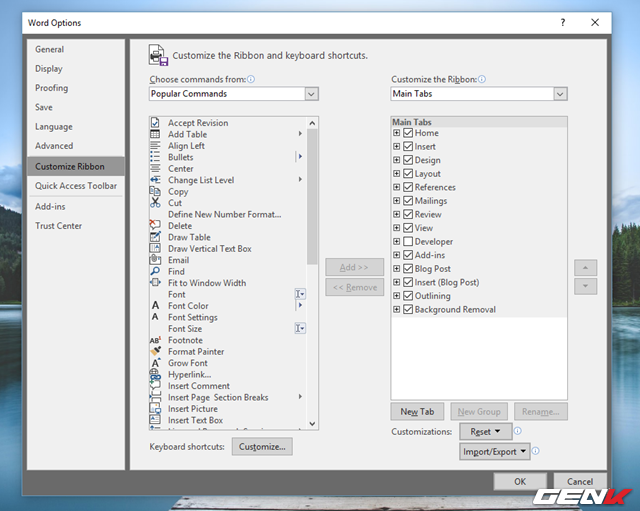Select the Change List Level icon
The image size is (640, 511).
[155, 180]
